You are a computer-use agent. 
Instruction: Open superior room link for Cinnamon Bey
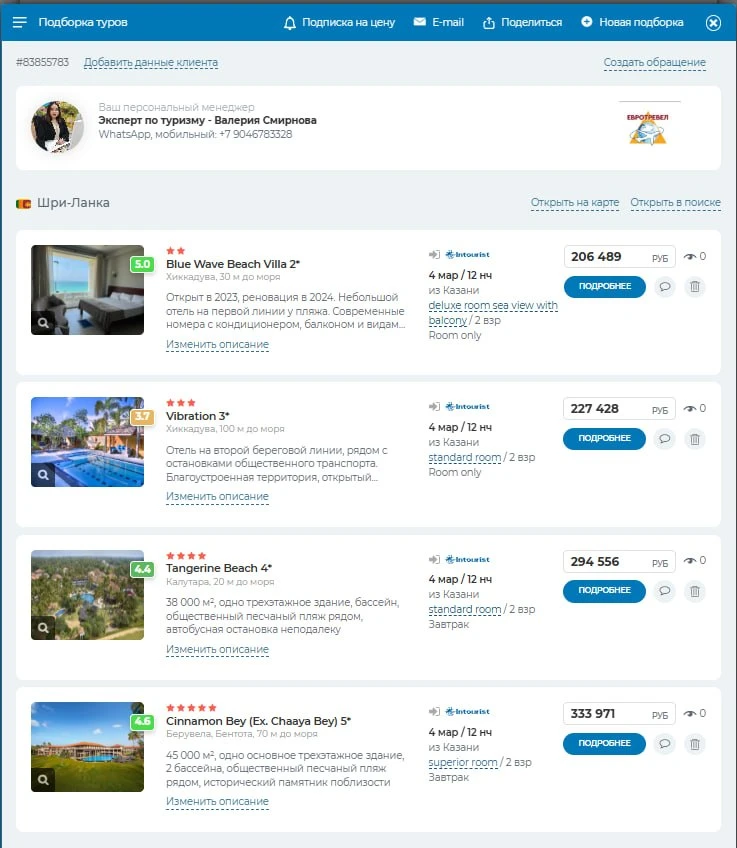point(463,763)
